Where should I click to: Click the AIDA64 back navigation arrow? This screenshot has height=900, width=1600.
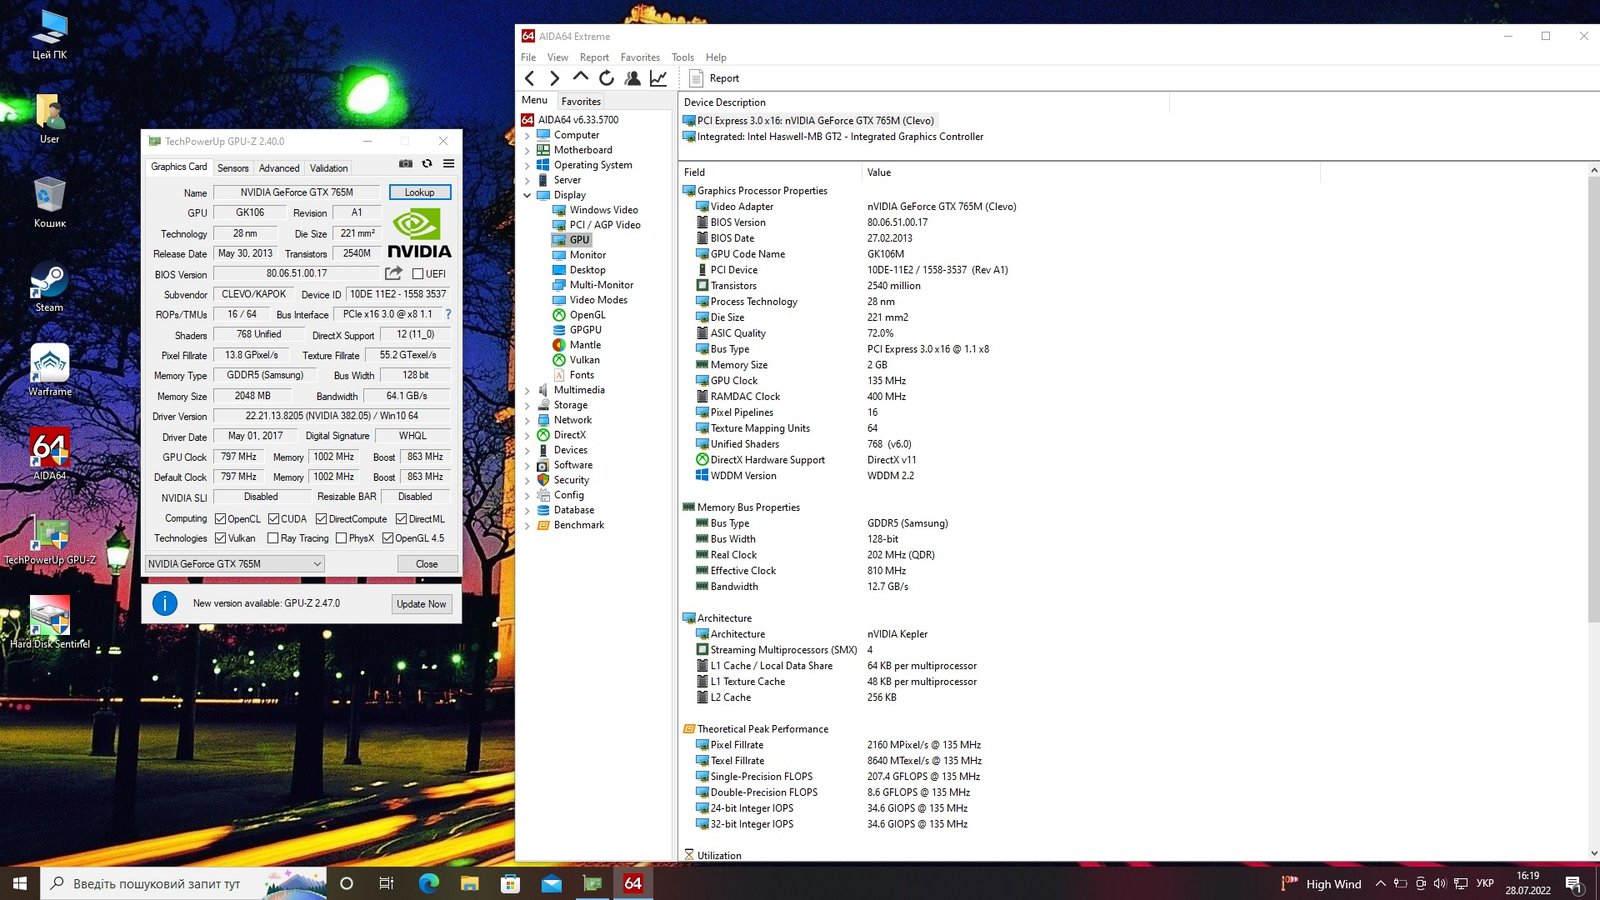pos(530,78)
